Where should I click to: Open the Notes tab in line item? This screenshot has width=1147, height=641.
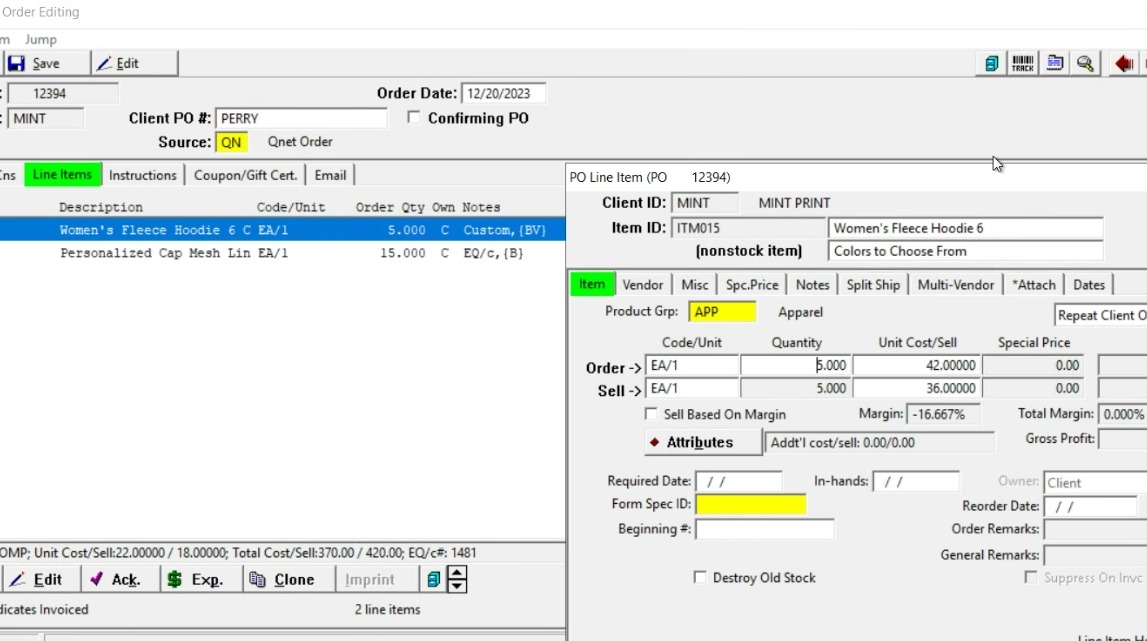pos(813,285)
